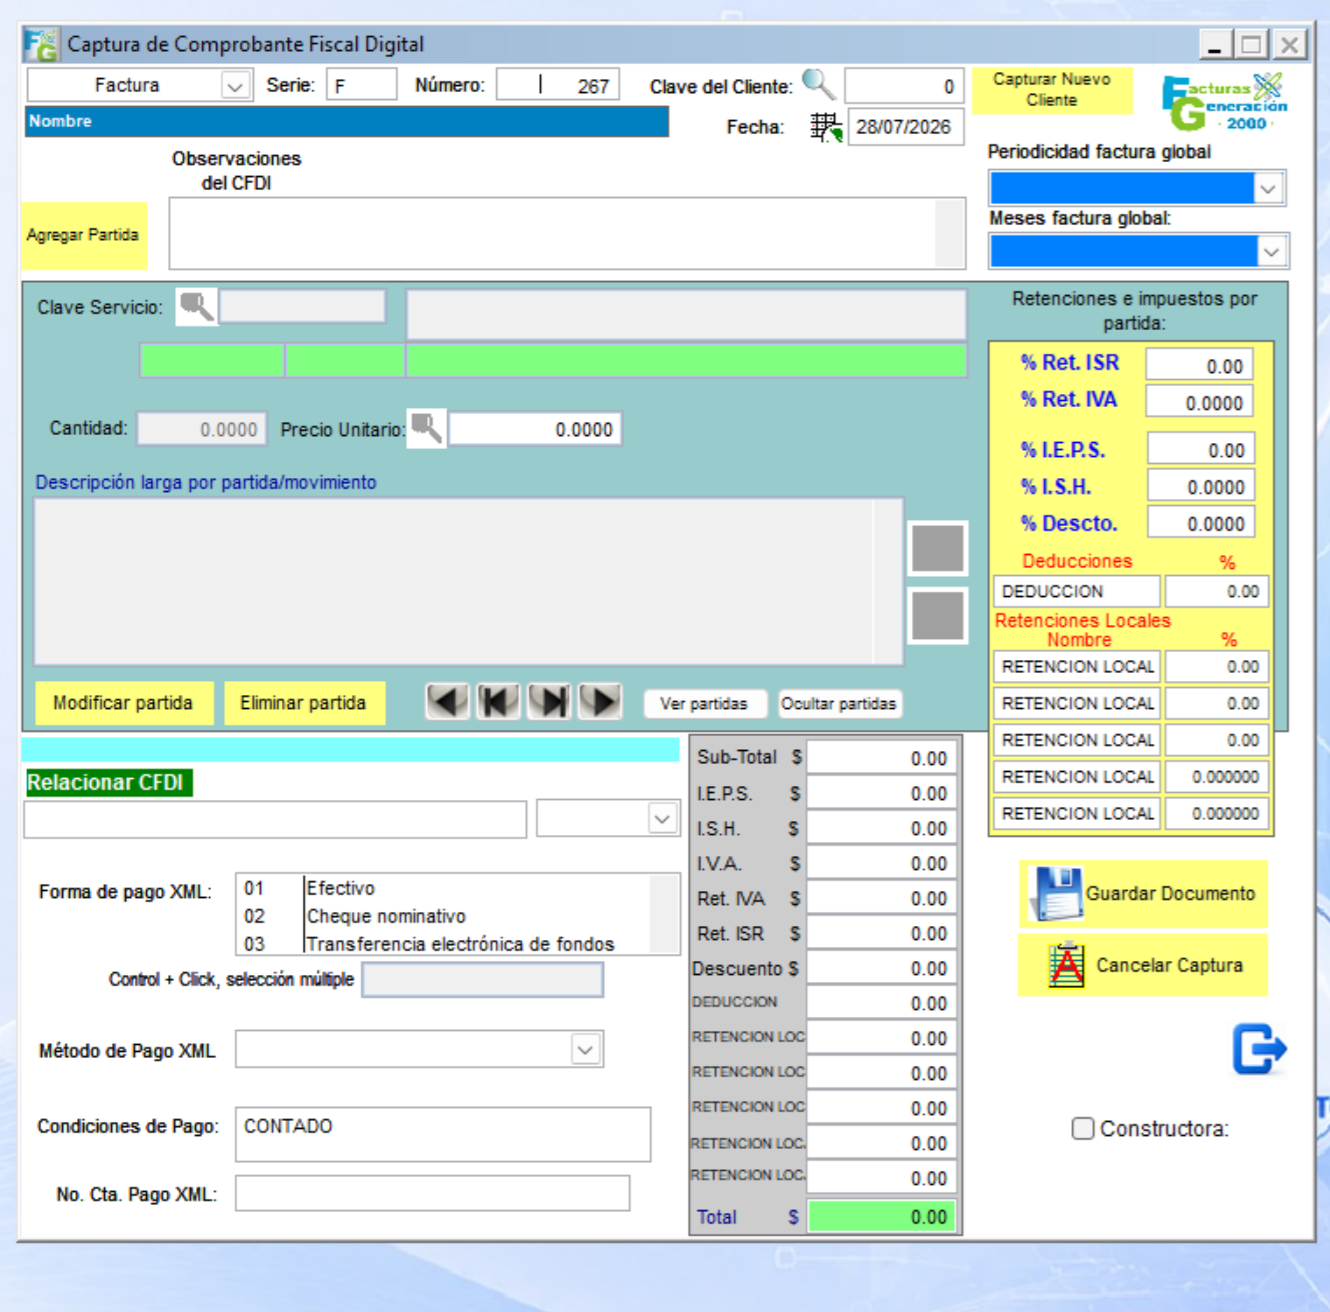1330x1312 pixels.
Task: Open the Factura document type dropdown
Action: 235,86
